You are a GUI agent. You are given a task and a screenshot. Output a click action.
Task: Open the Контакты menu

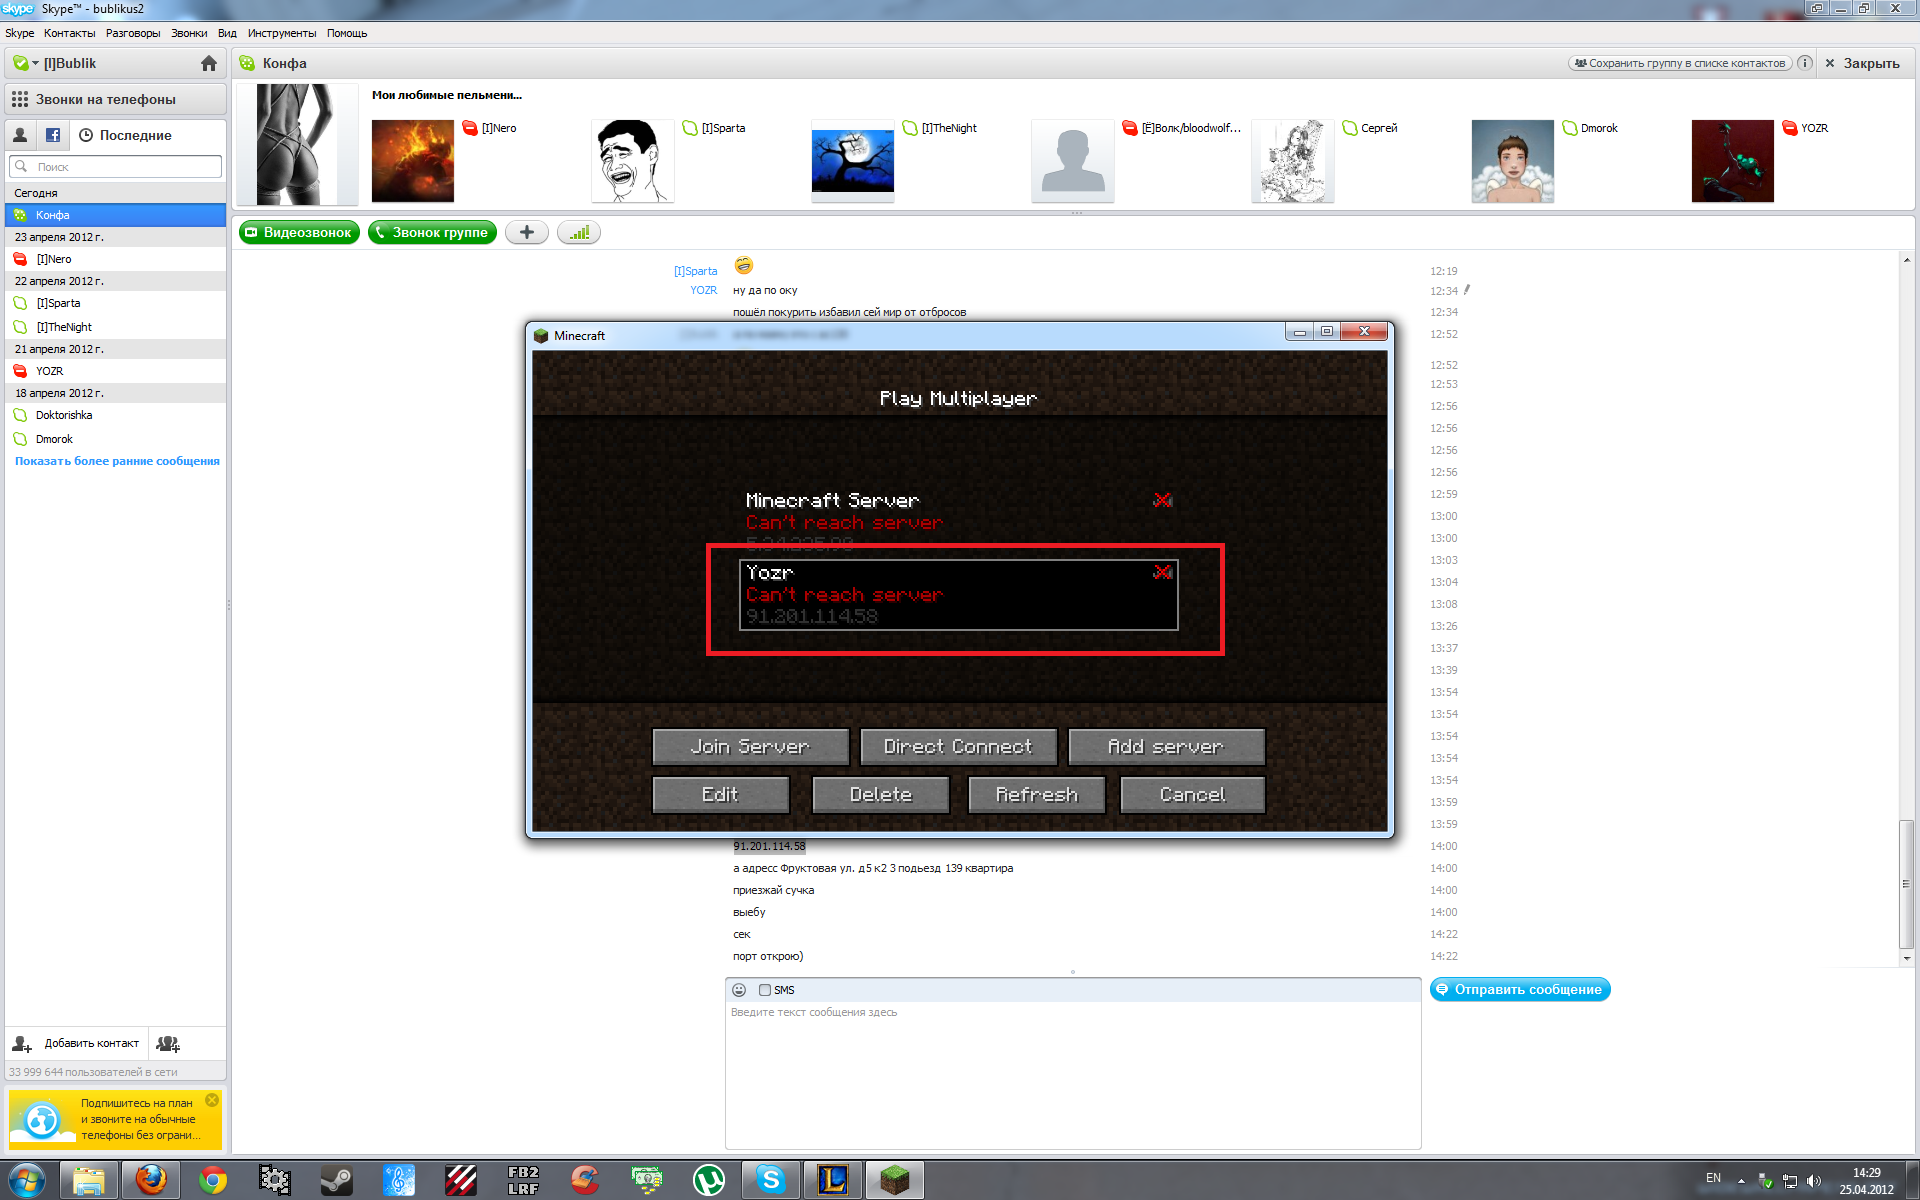69,33
